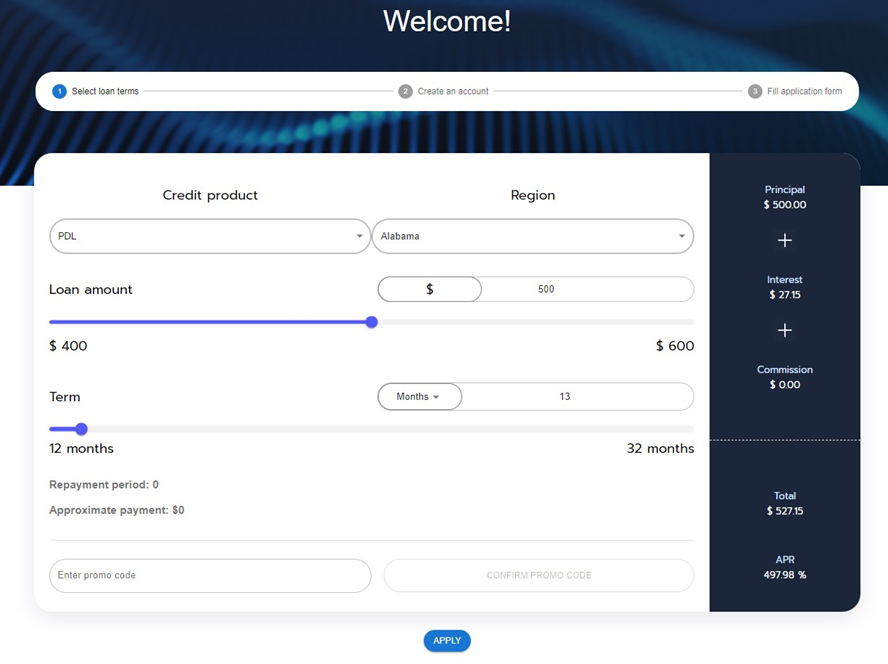Click step 1 circle icon
This screenshot has width=888, height=664.
59,91
